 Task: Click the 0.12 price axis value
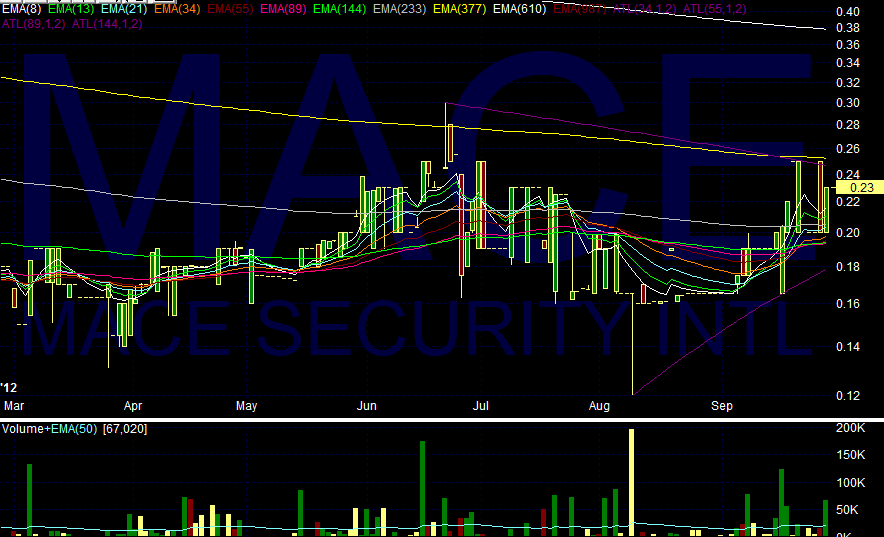point(848,396)
